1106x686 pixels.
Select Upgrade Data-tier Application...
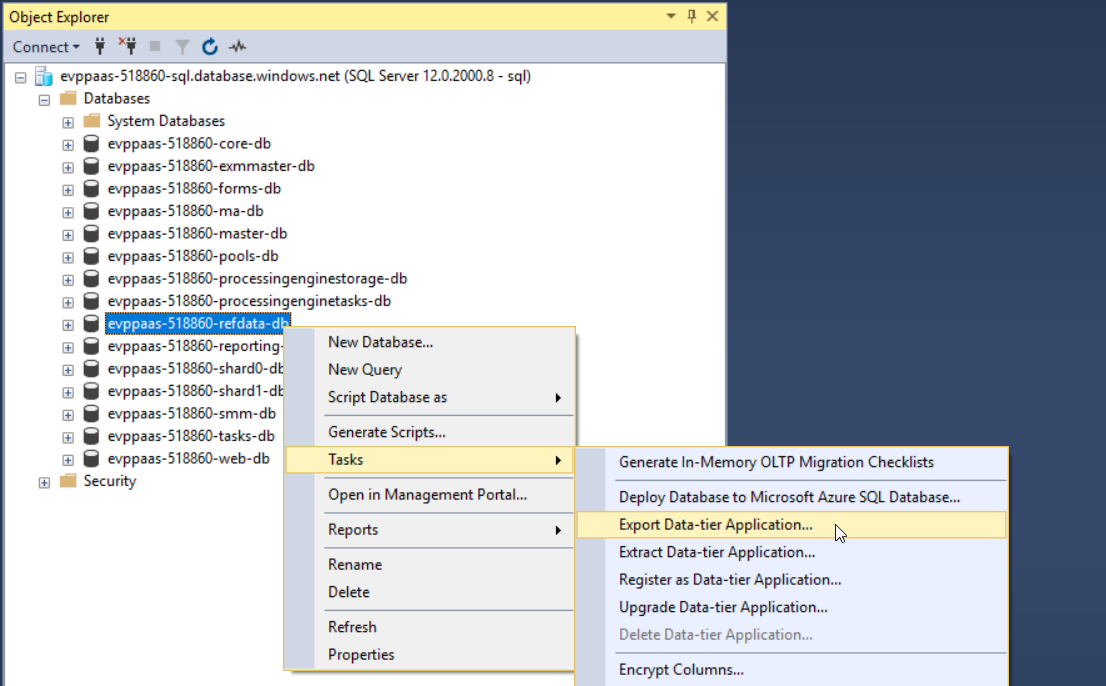(x=791, y=607)
